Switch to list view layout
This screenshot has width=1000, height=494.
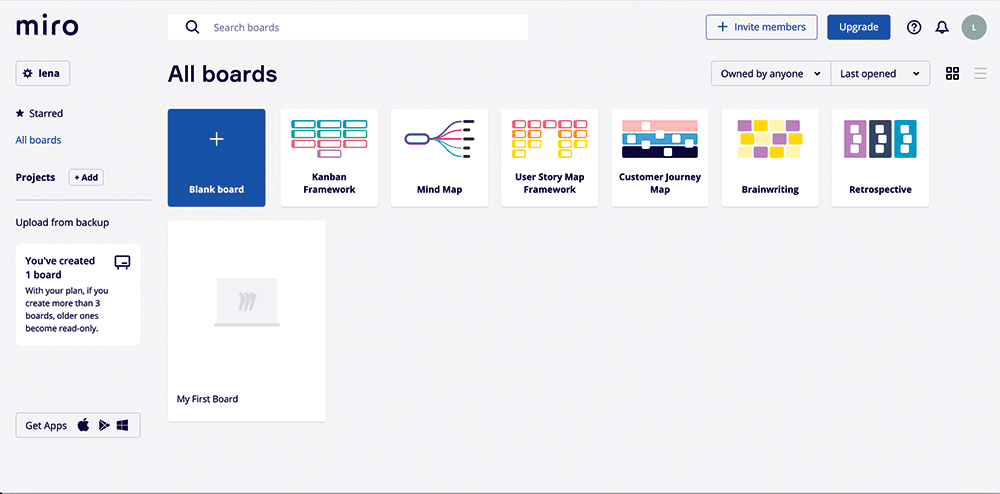coord(980,73)
